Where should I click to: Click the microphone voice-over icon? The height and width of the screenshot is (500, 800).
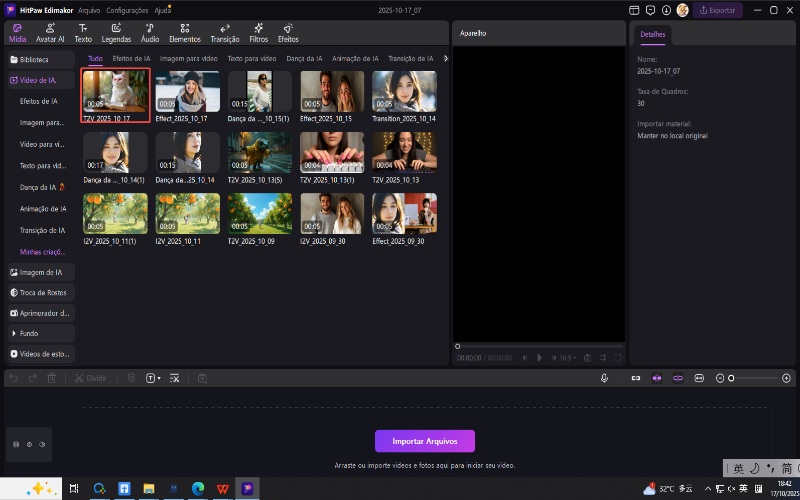tap(605, 378)
